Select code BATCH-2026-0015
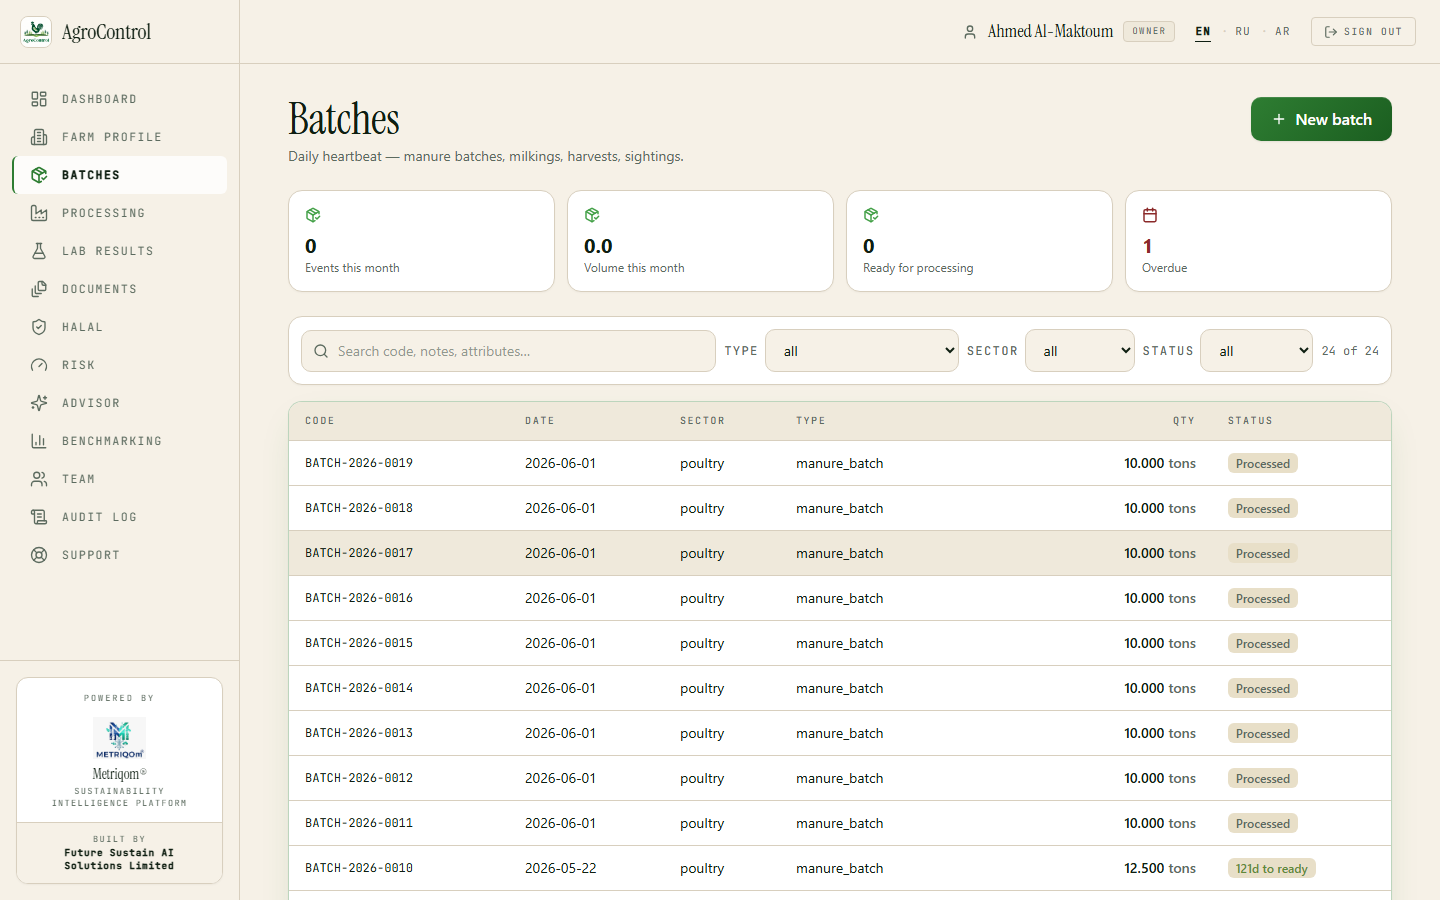Viewport: 1440px width, 900px height. pos(359,643)
